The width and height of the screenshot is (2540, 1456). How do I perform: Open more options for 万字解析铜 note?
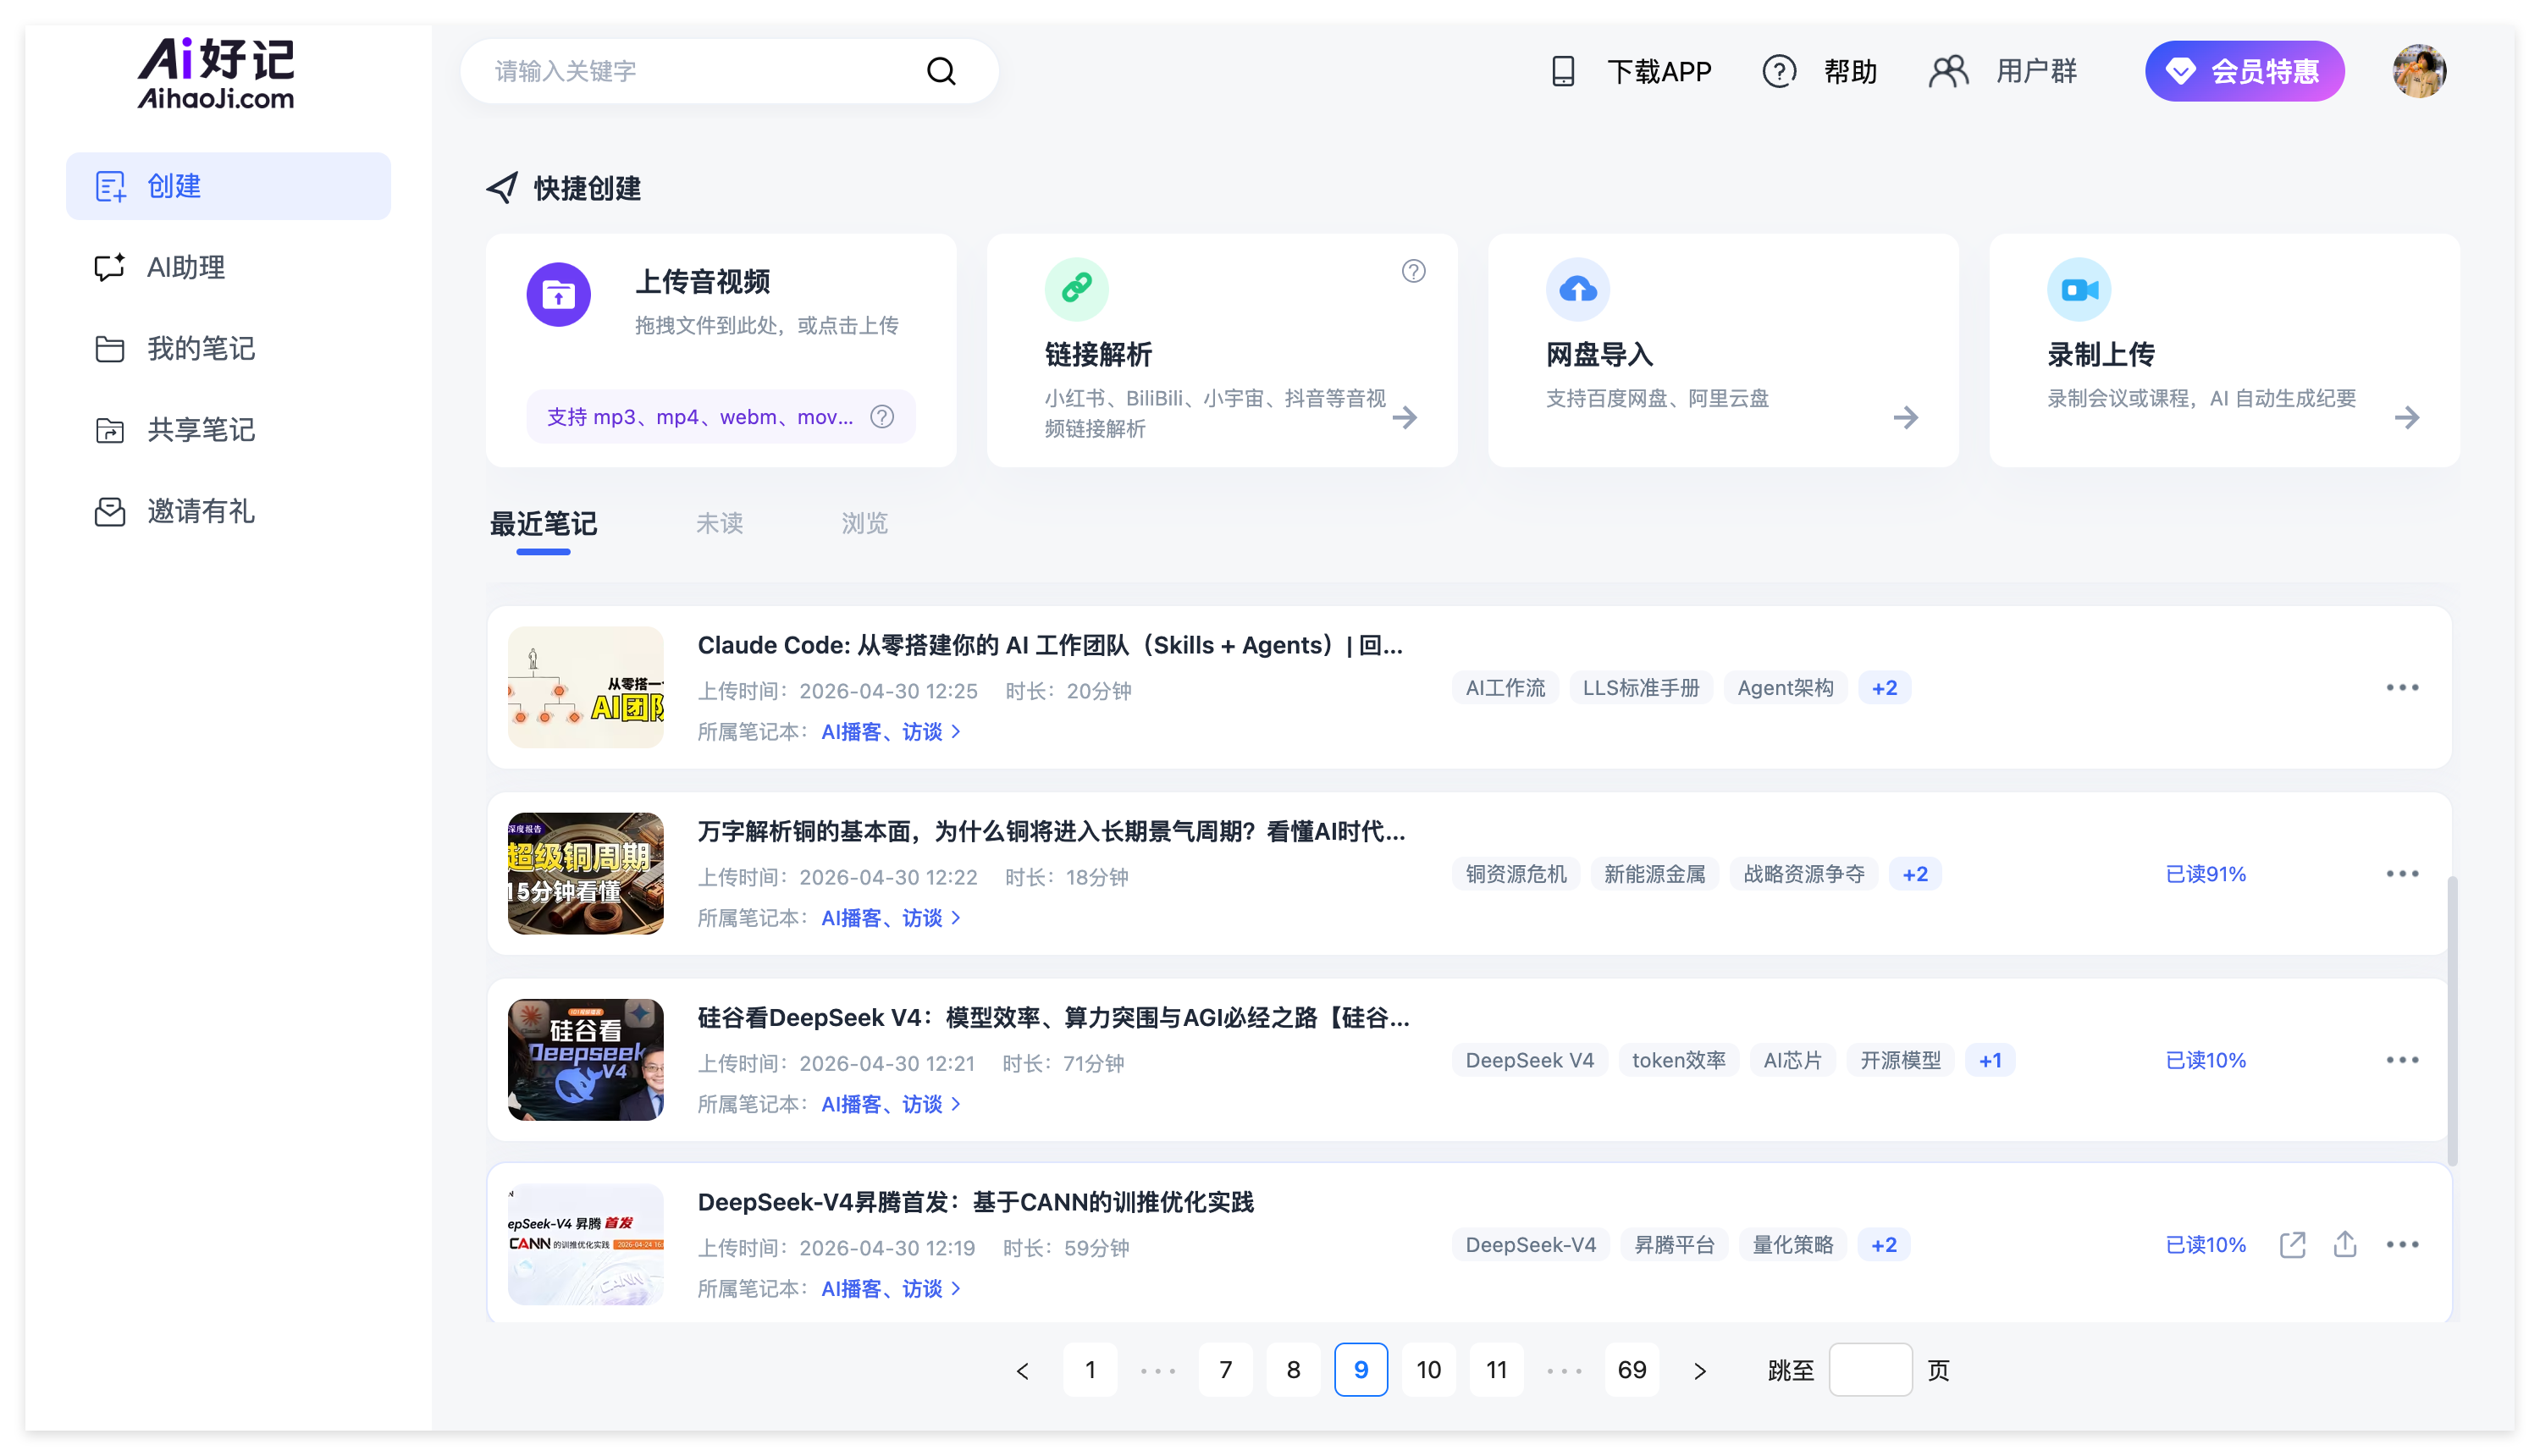click(x=2402, y=874)
